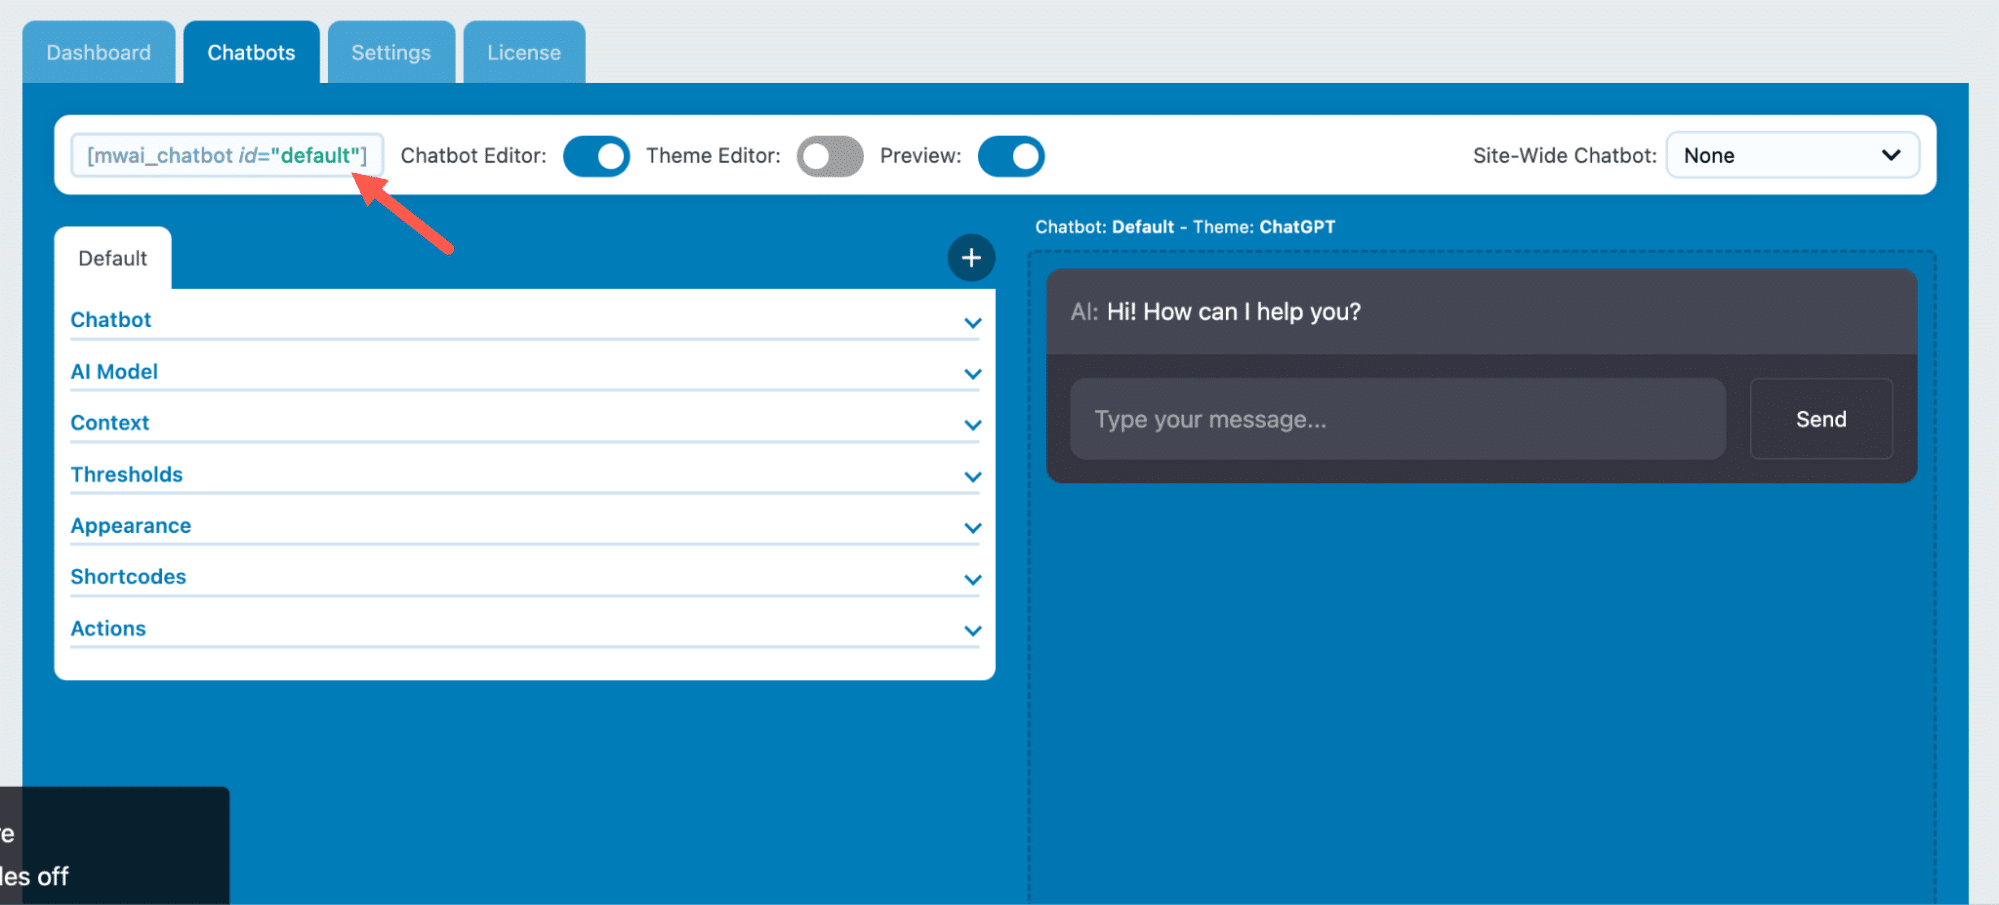Enable the Theme Editor switch
Screen dimensions: 1999x905
point(829,156)
